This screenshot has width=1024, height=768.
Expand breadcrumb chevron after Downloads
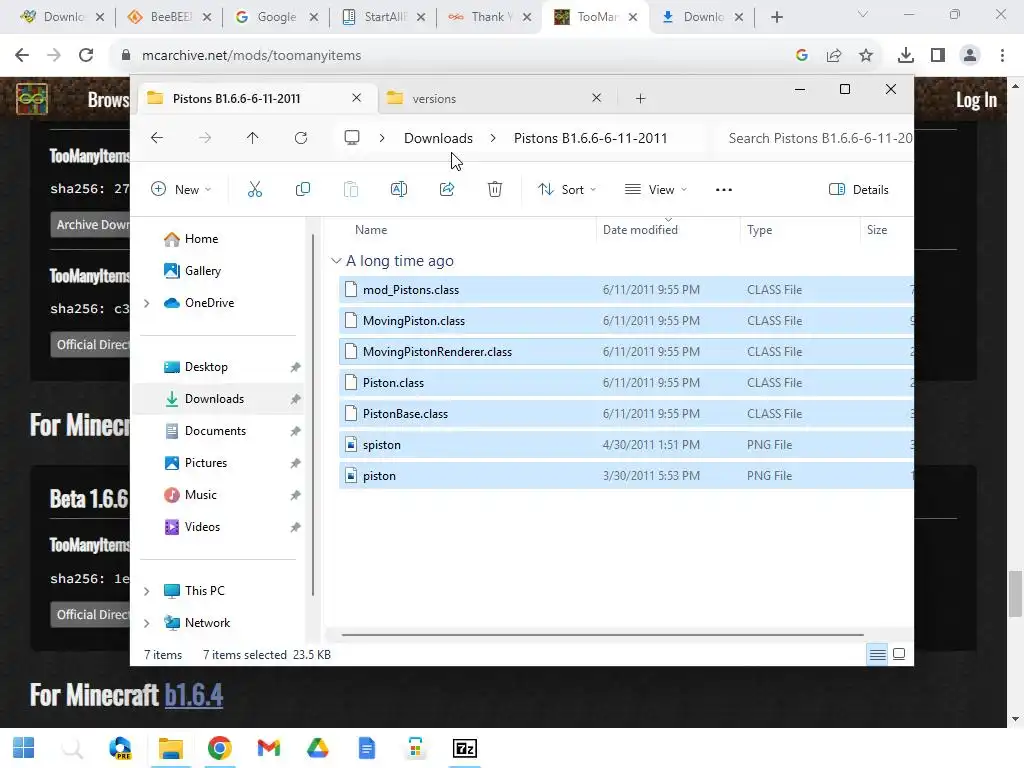(x=493, y=138)
